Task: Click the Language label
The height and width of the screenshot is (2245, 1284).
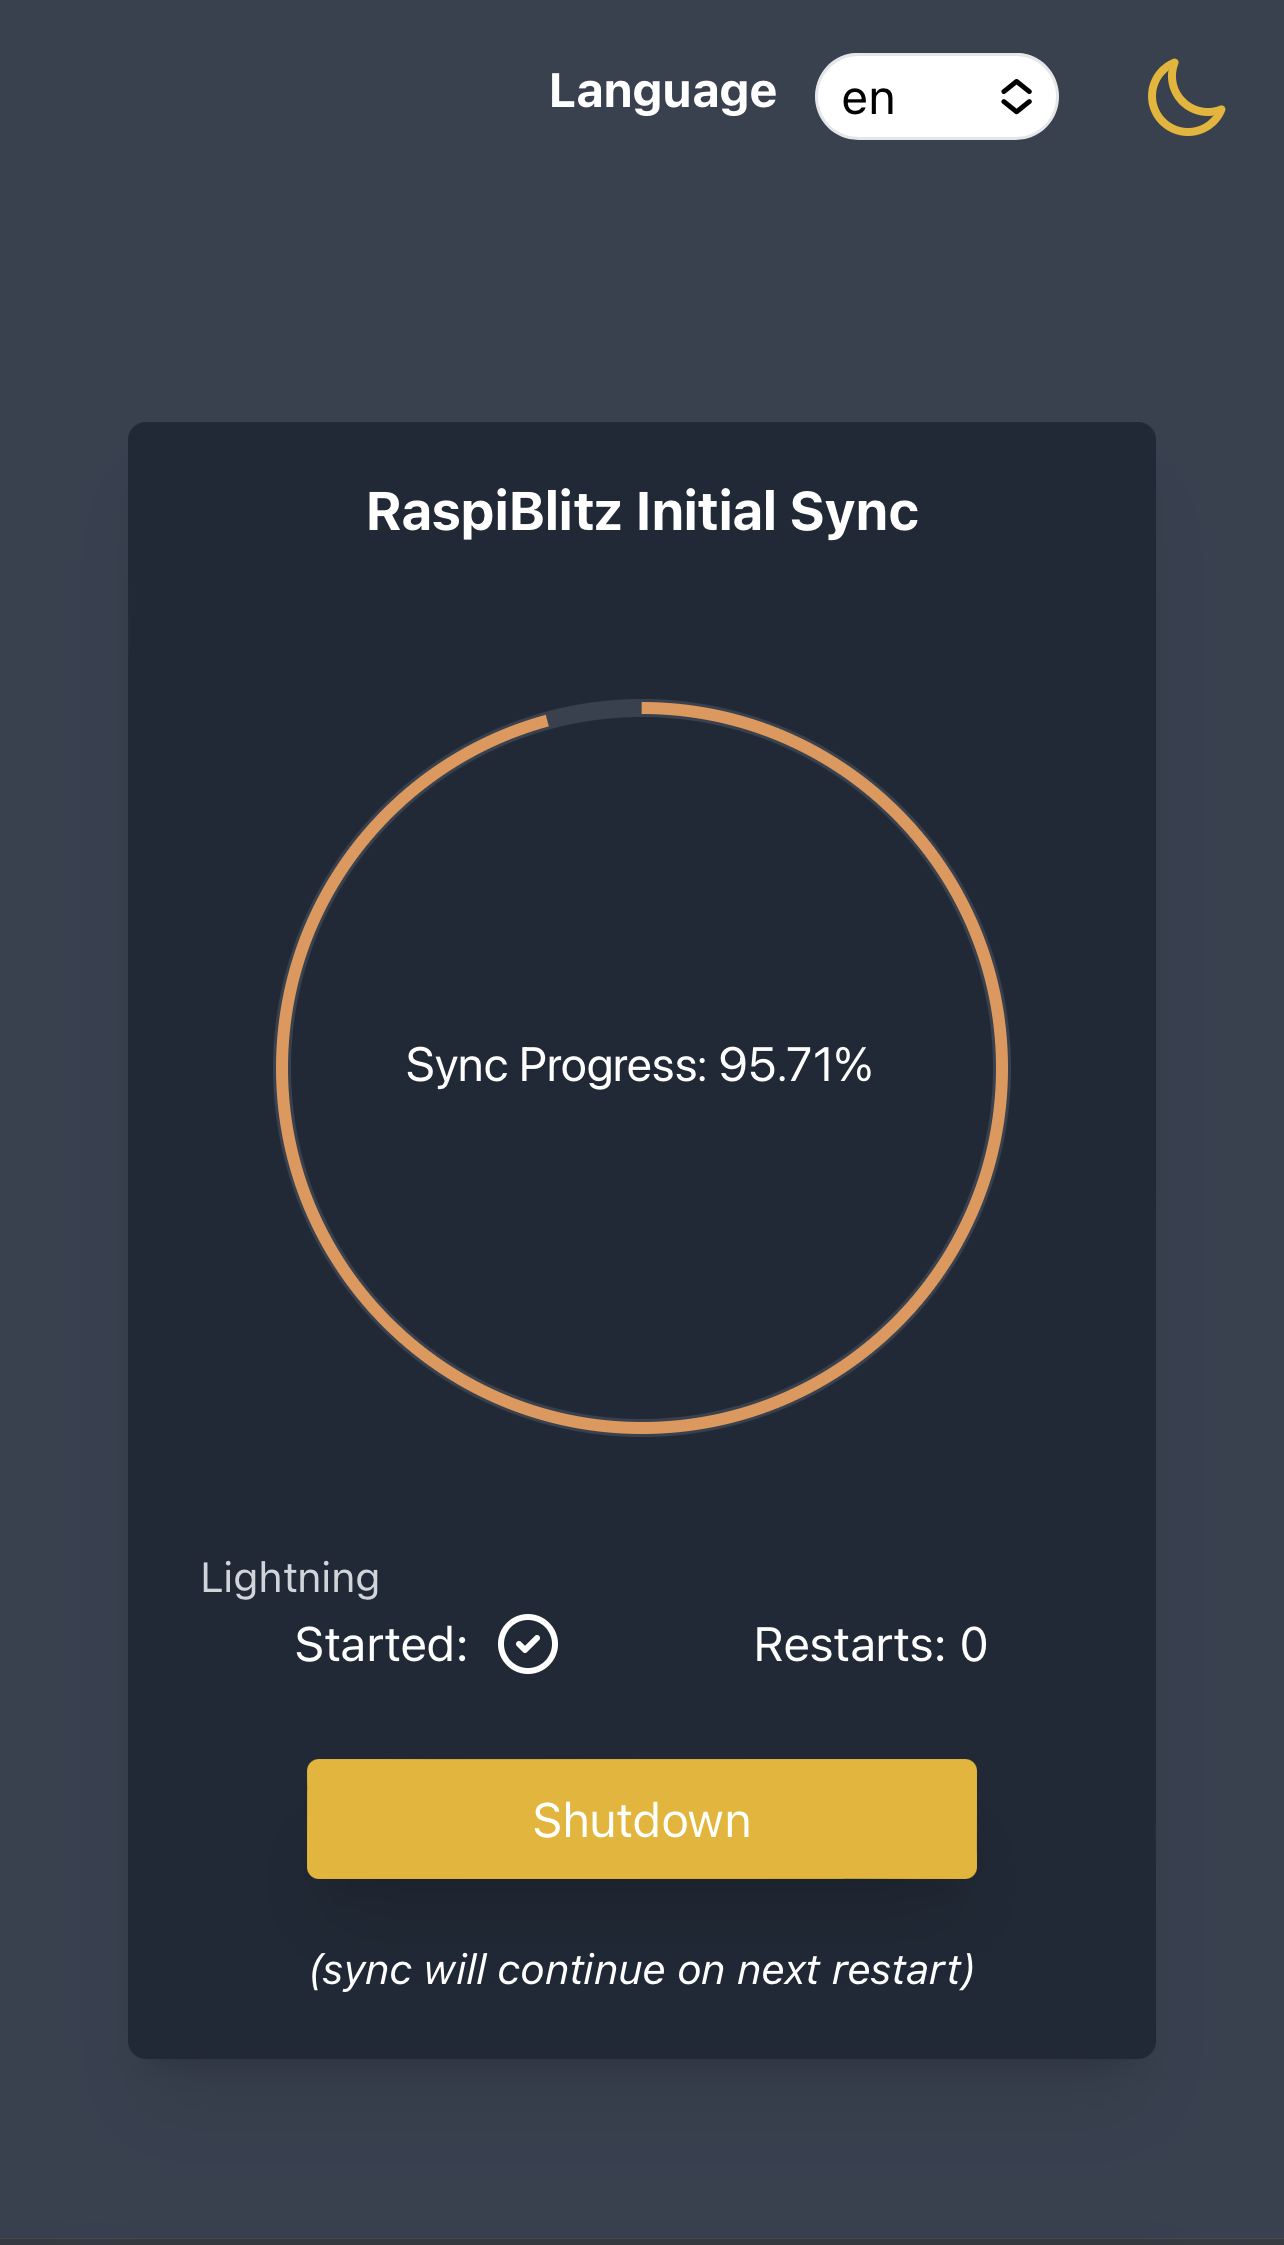Action: (x=663, y=92)
